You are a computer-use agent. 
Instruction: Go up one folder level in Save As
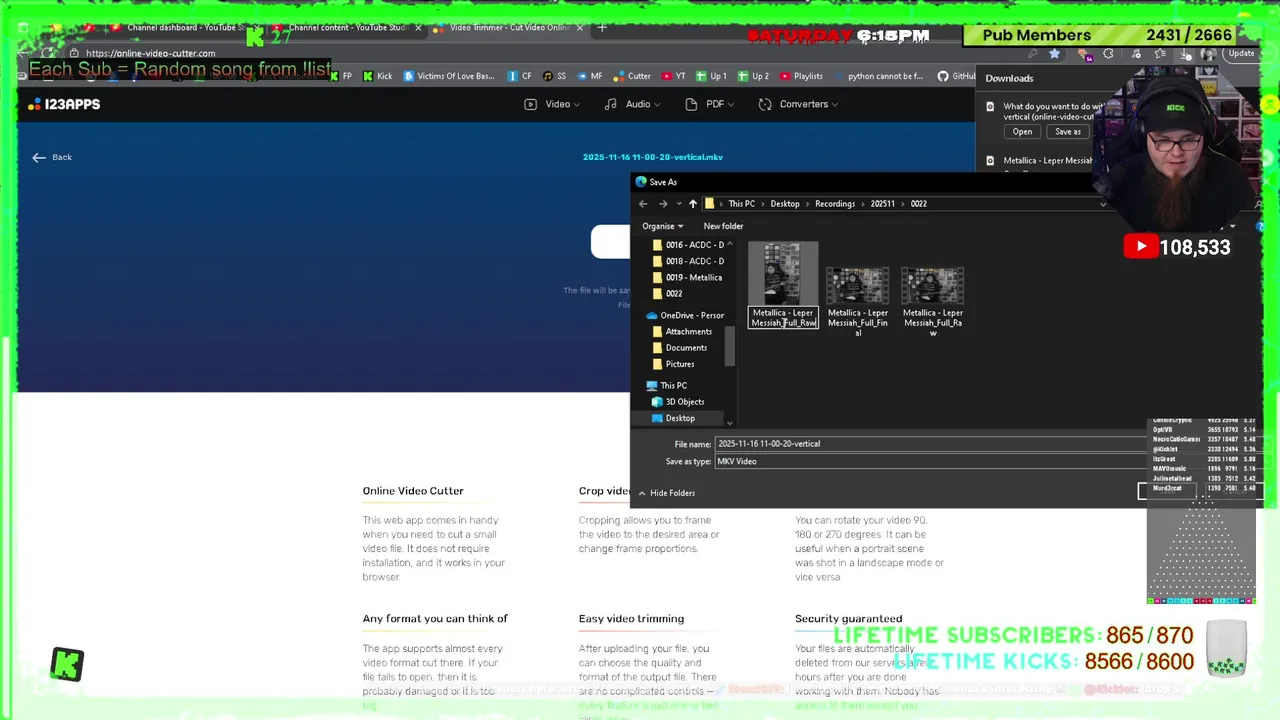692,204
